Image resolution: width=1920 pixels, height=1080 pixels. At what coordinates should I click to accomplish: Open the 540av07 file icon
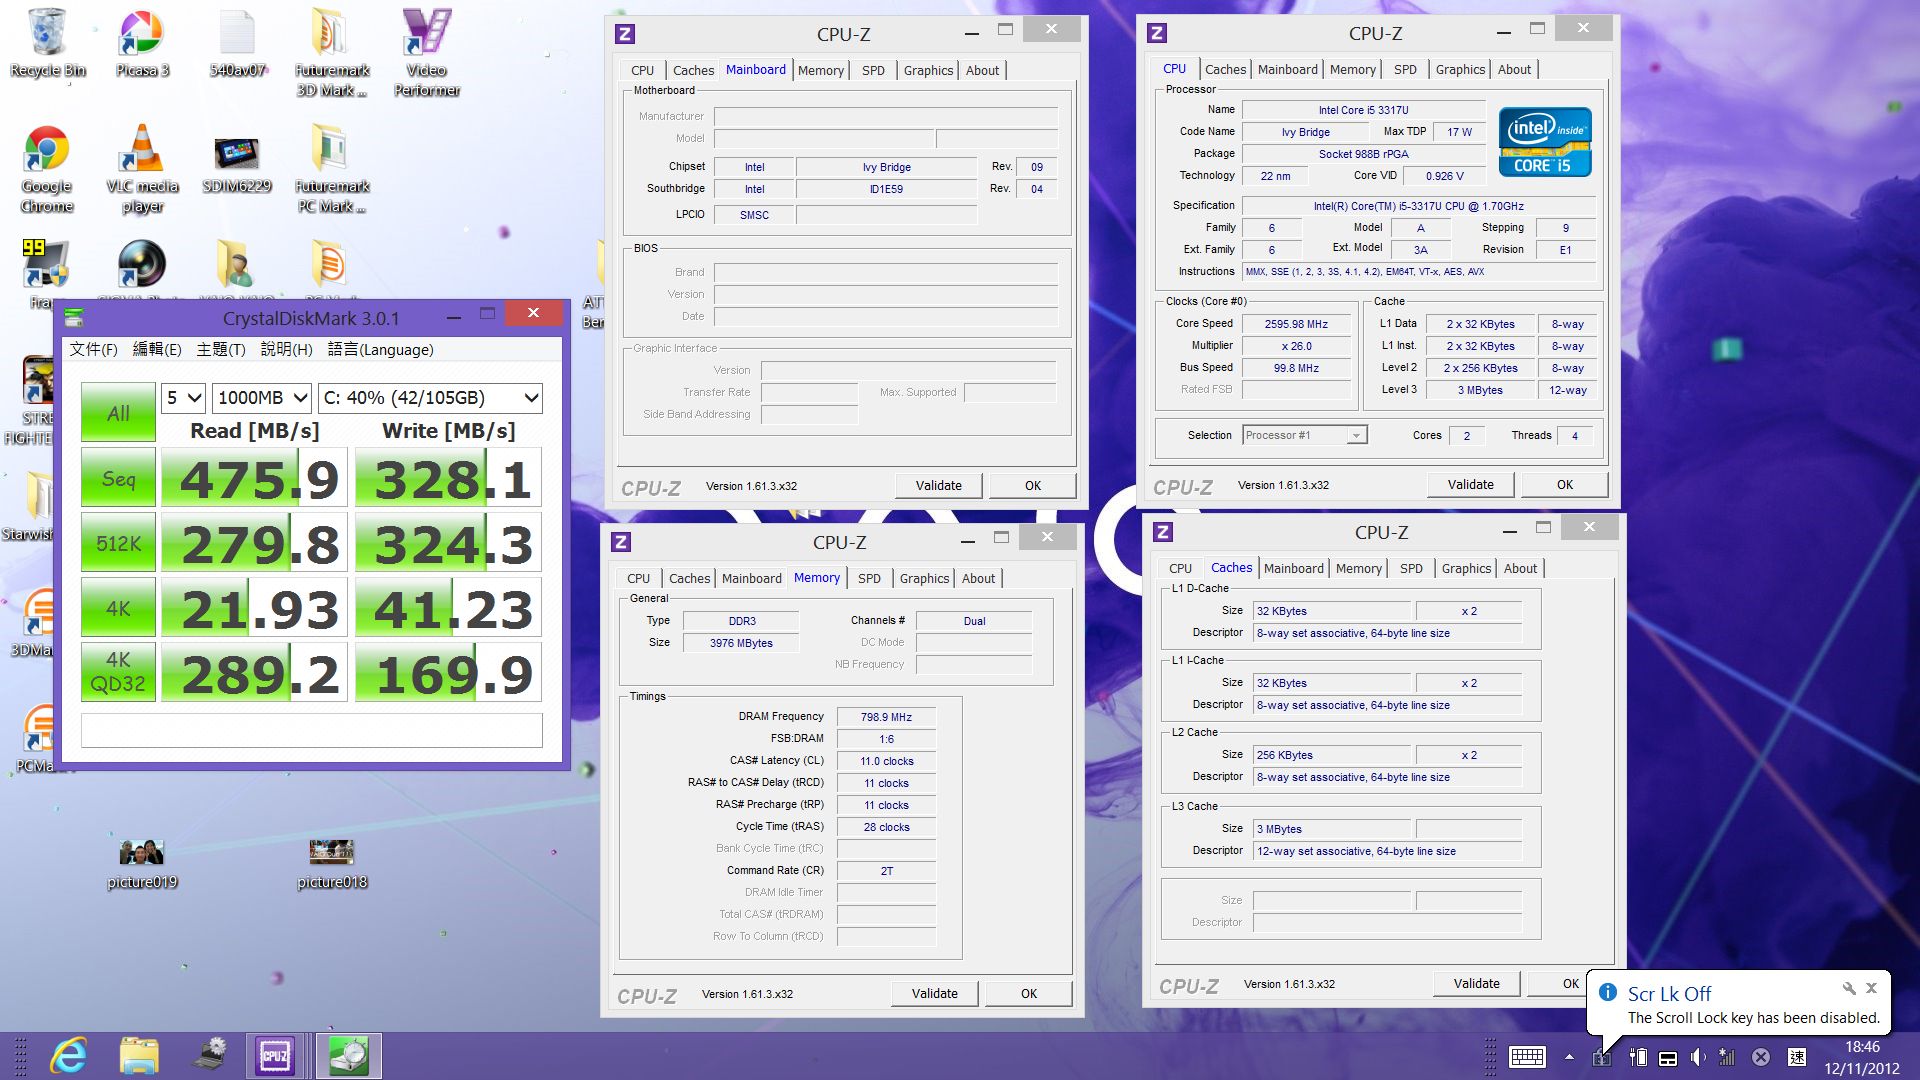click(237, 43)
